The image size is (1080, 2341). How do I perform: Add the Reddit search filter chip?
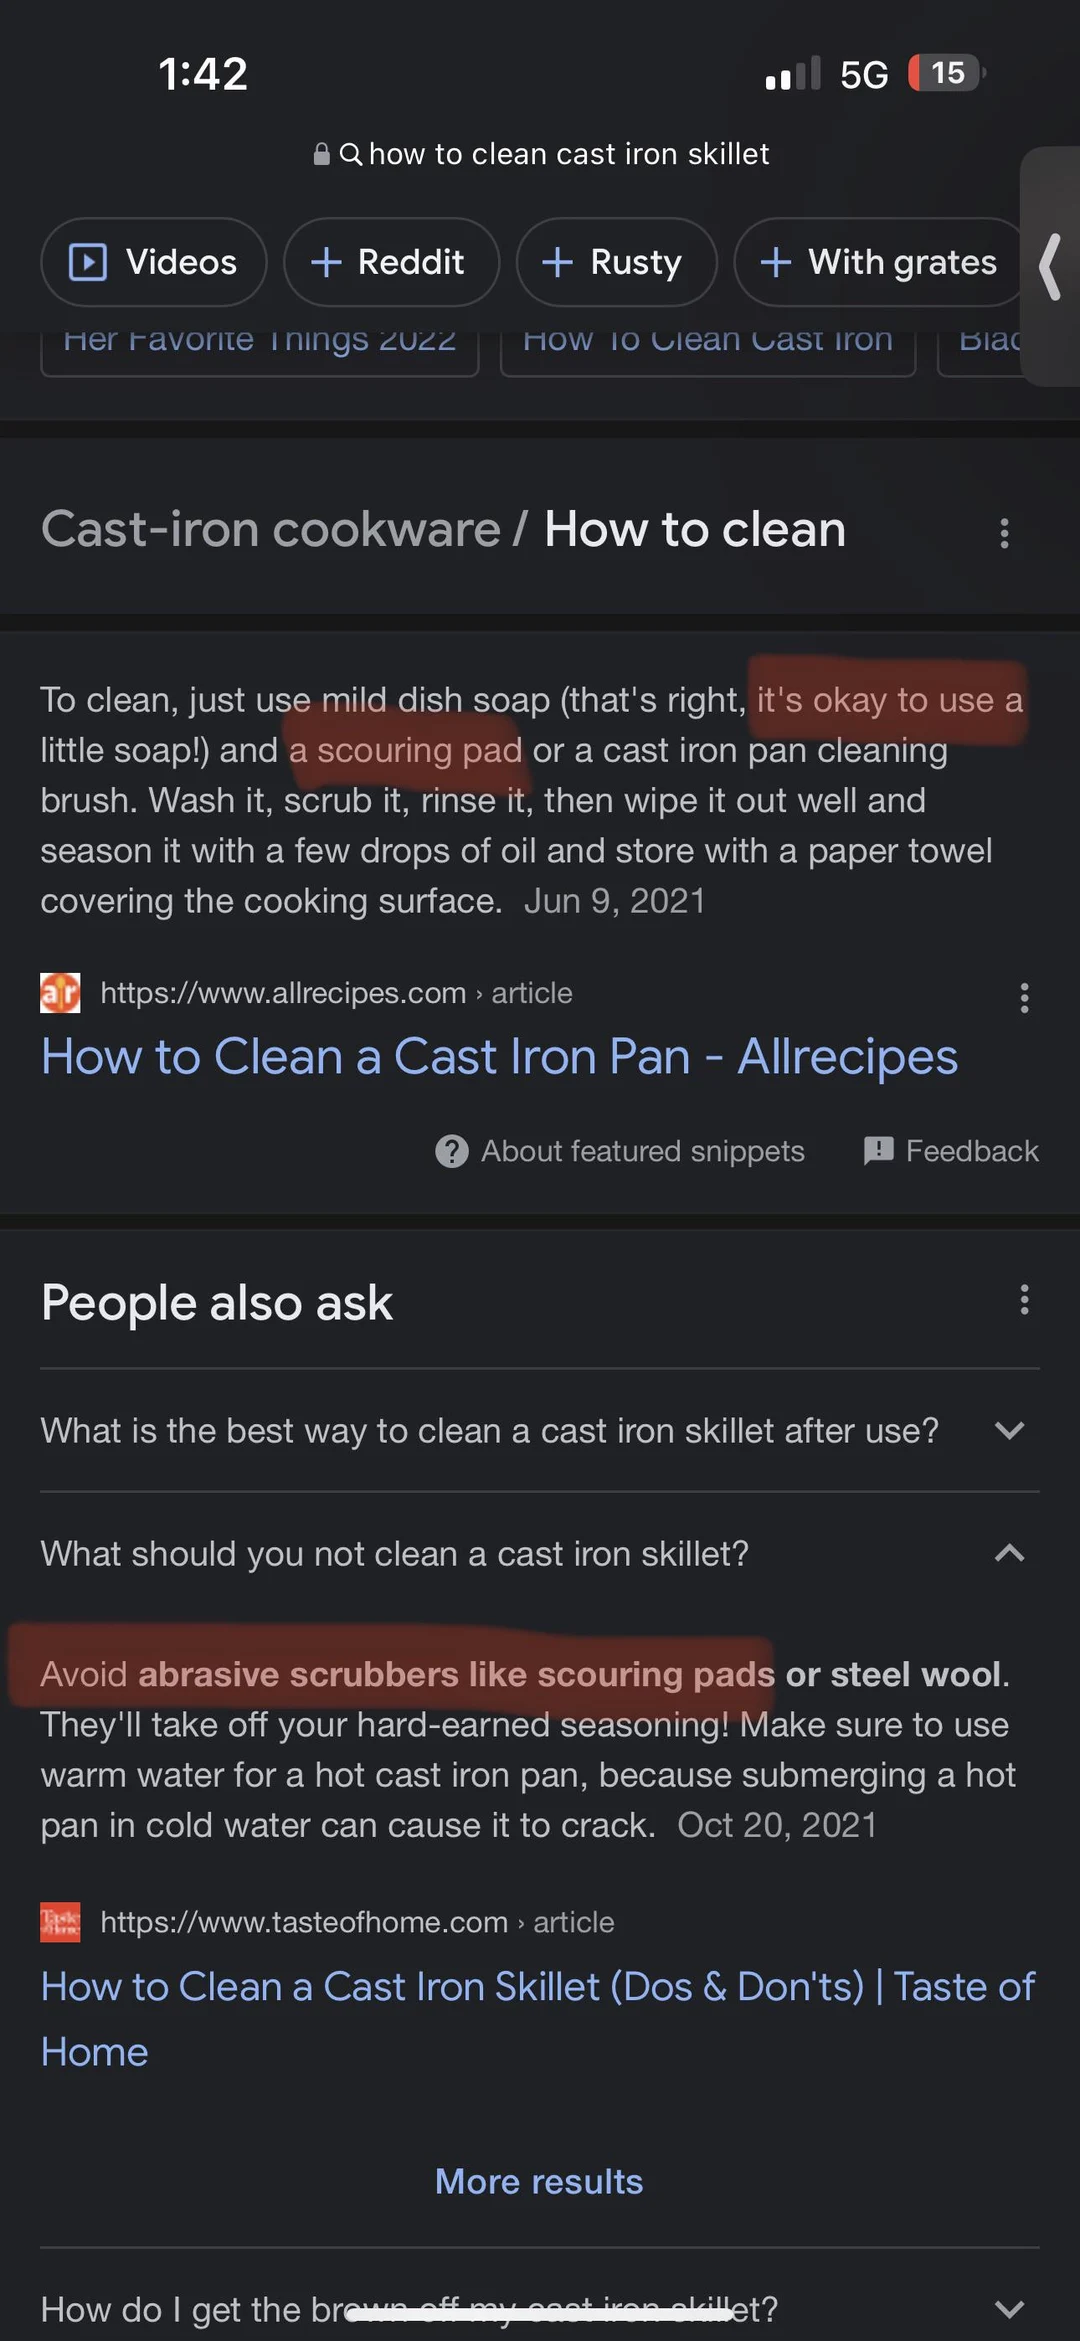pyautogui.click(x=391, y=262)
